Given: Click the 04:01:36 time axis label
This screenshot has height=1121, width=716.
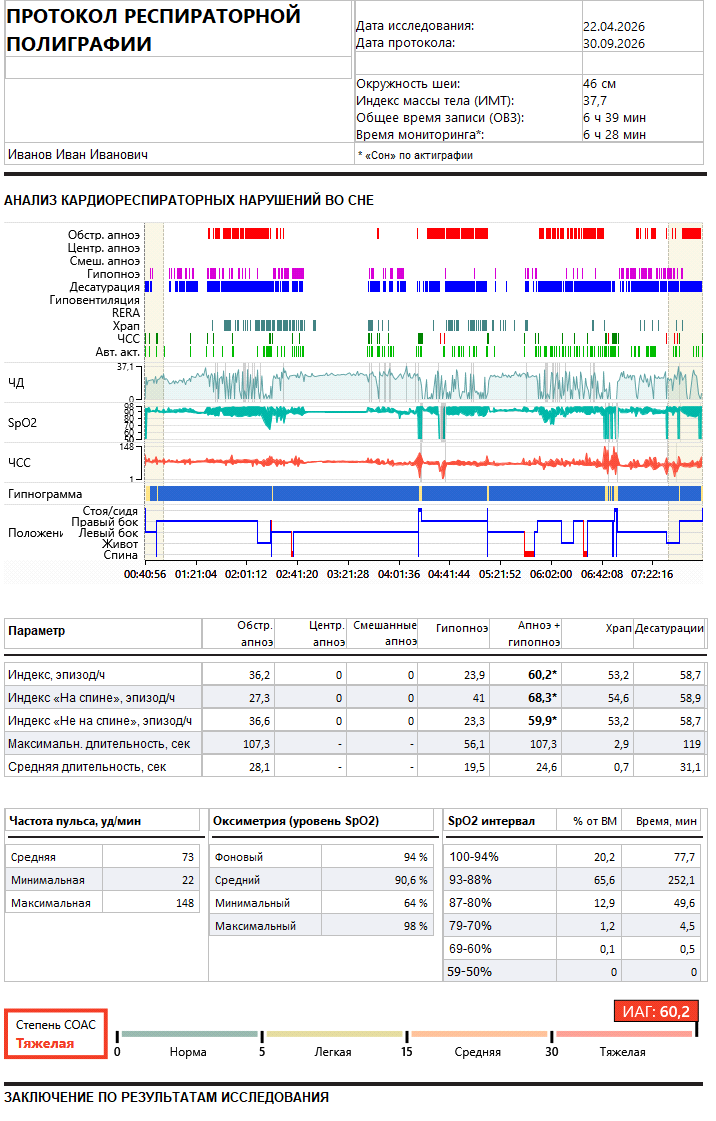Looking at the screenshot, I should click(398, 574).
